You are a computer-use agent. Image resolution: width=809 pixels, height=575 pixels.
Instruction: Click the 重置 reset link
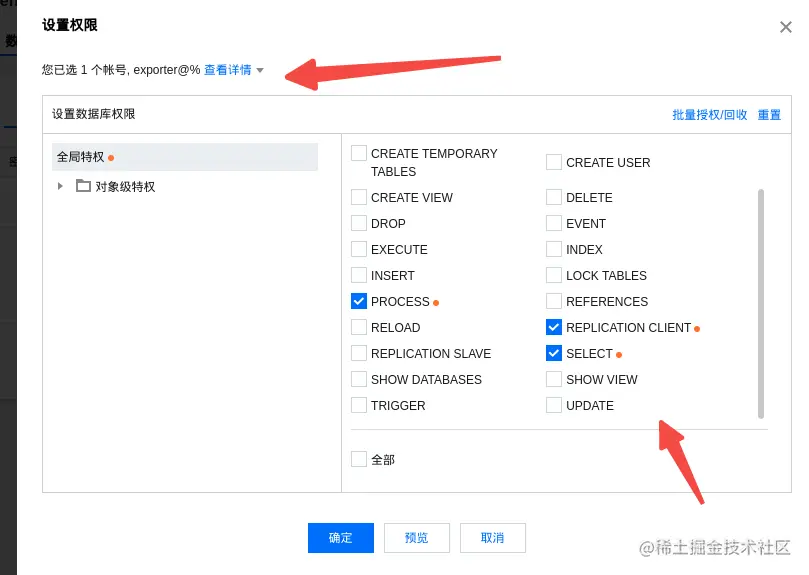pyautogui.click(x=769, y=115)
